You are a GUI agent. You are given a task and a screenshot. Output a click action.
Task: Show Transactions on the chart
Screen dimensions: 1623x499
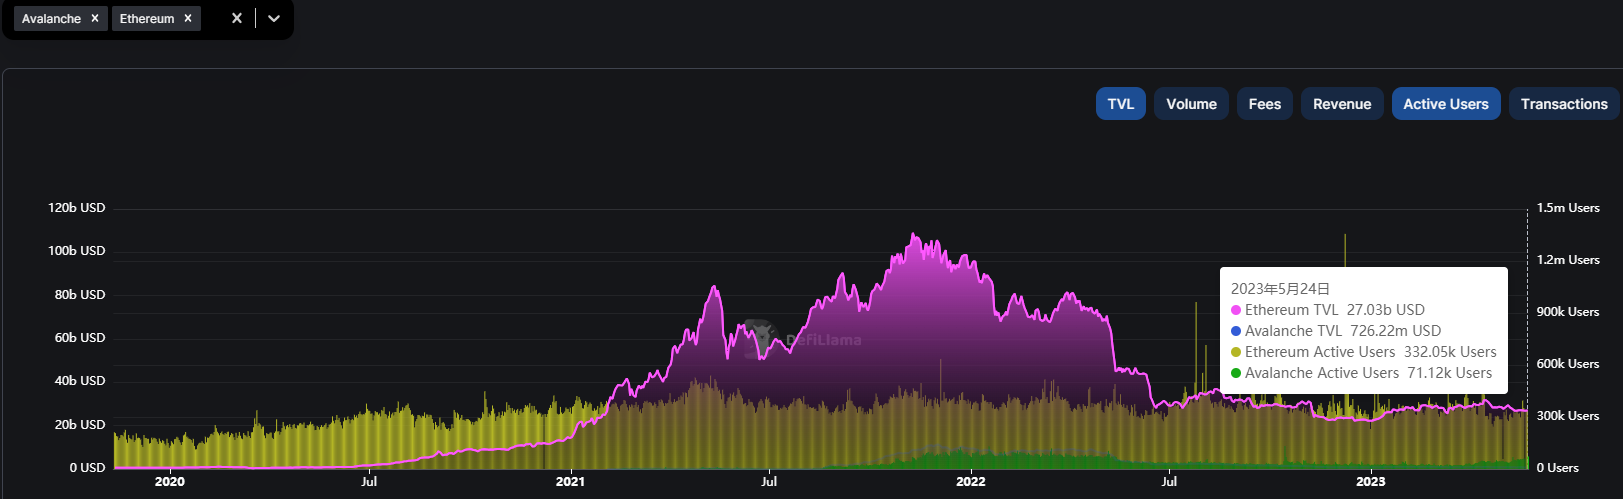coord(1564,104)
